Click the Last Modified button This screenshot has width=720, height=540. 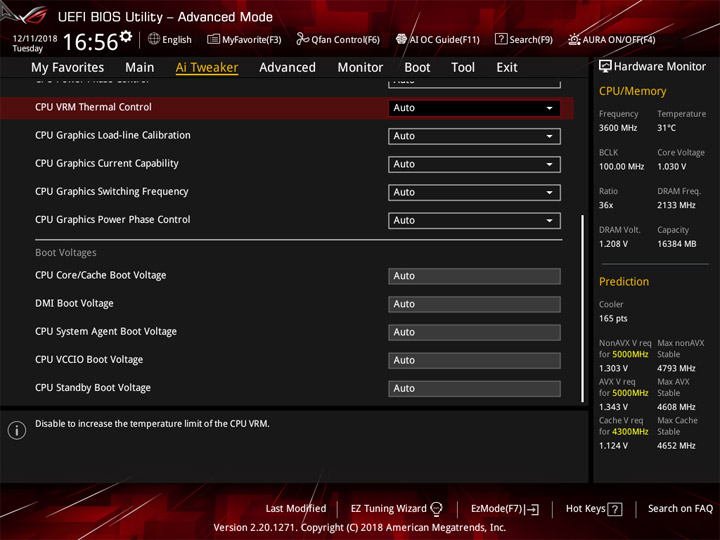pyautogui.click(x=296, y=509)
